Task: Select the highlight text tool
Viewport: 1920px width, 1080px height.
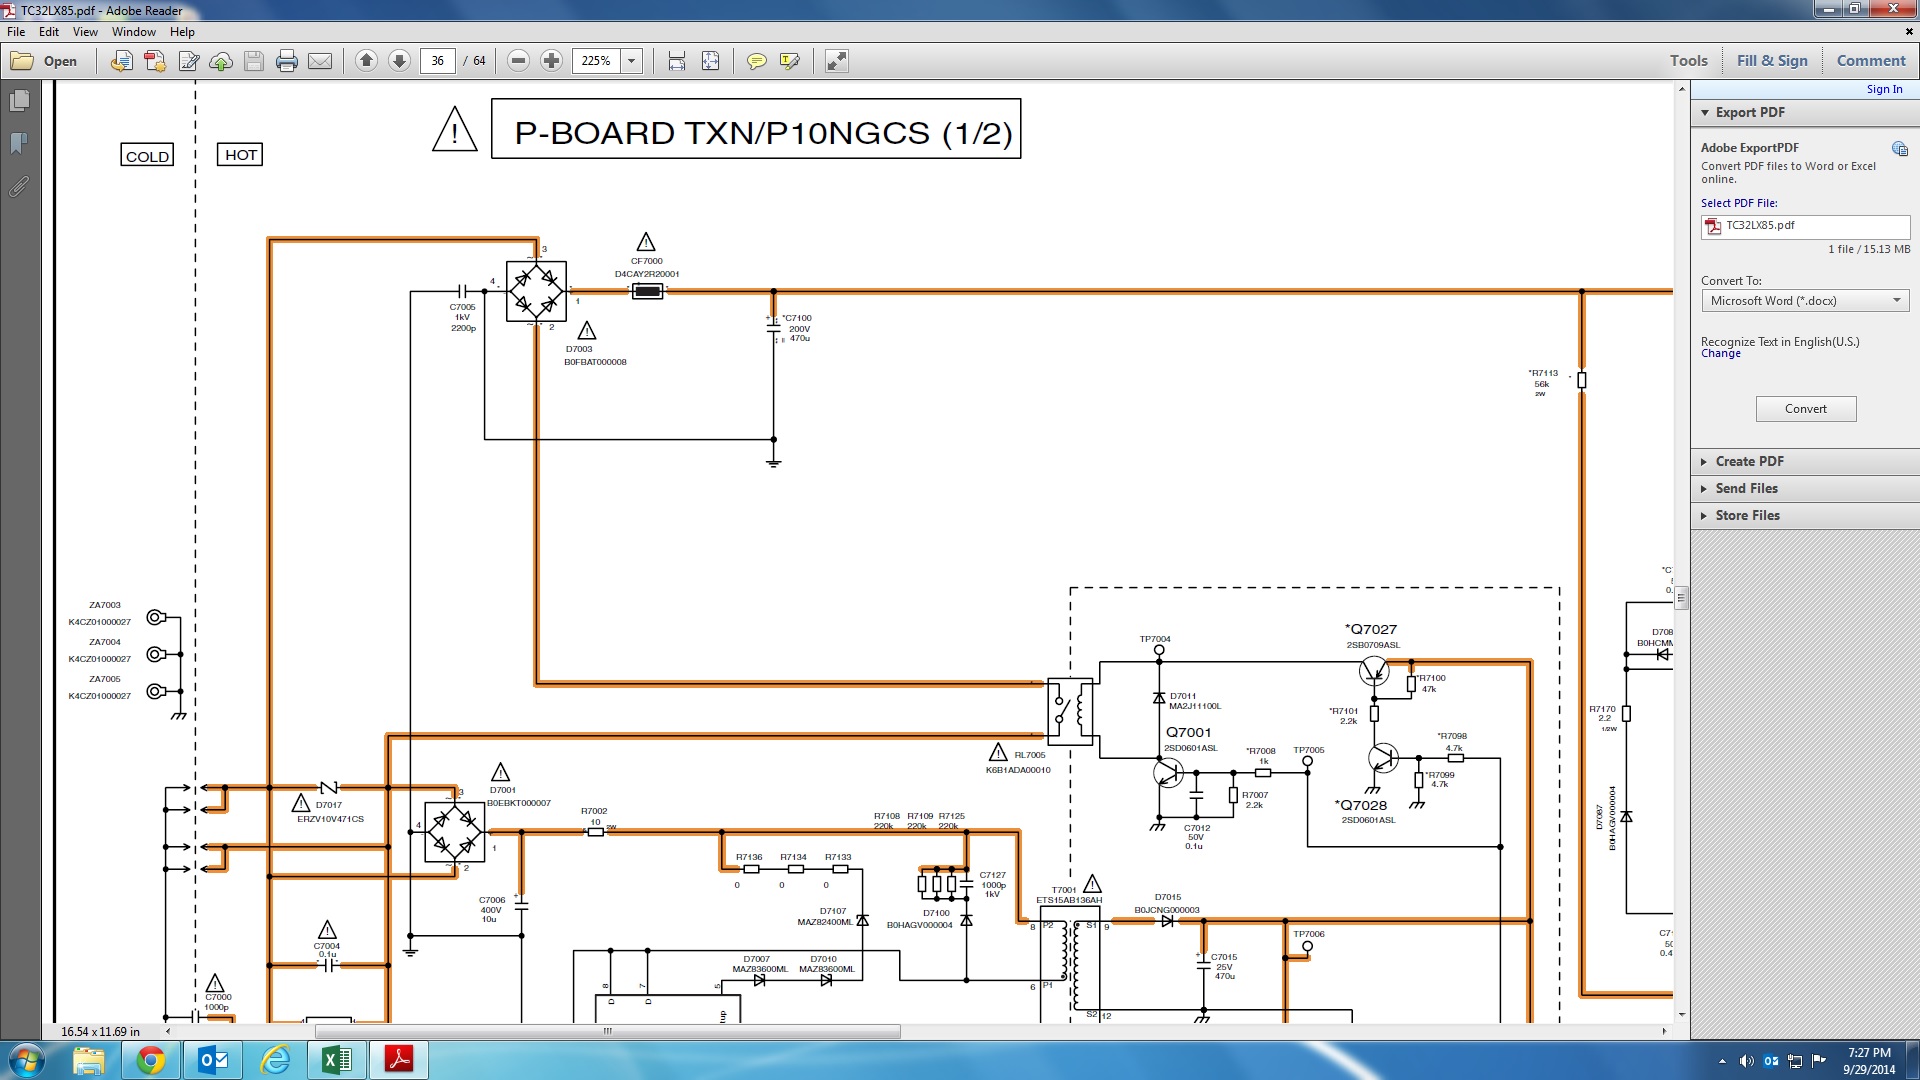Action: coord(789,61)
